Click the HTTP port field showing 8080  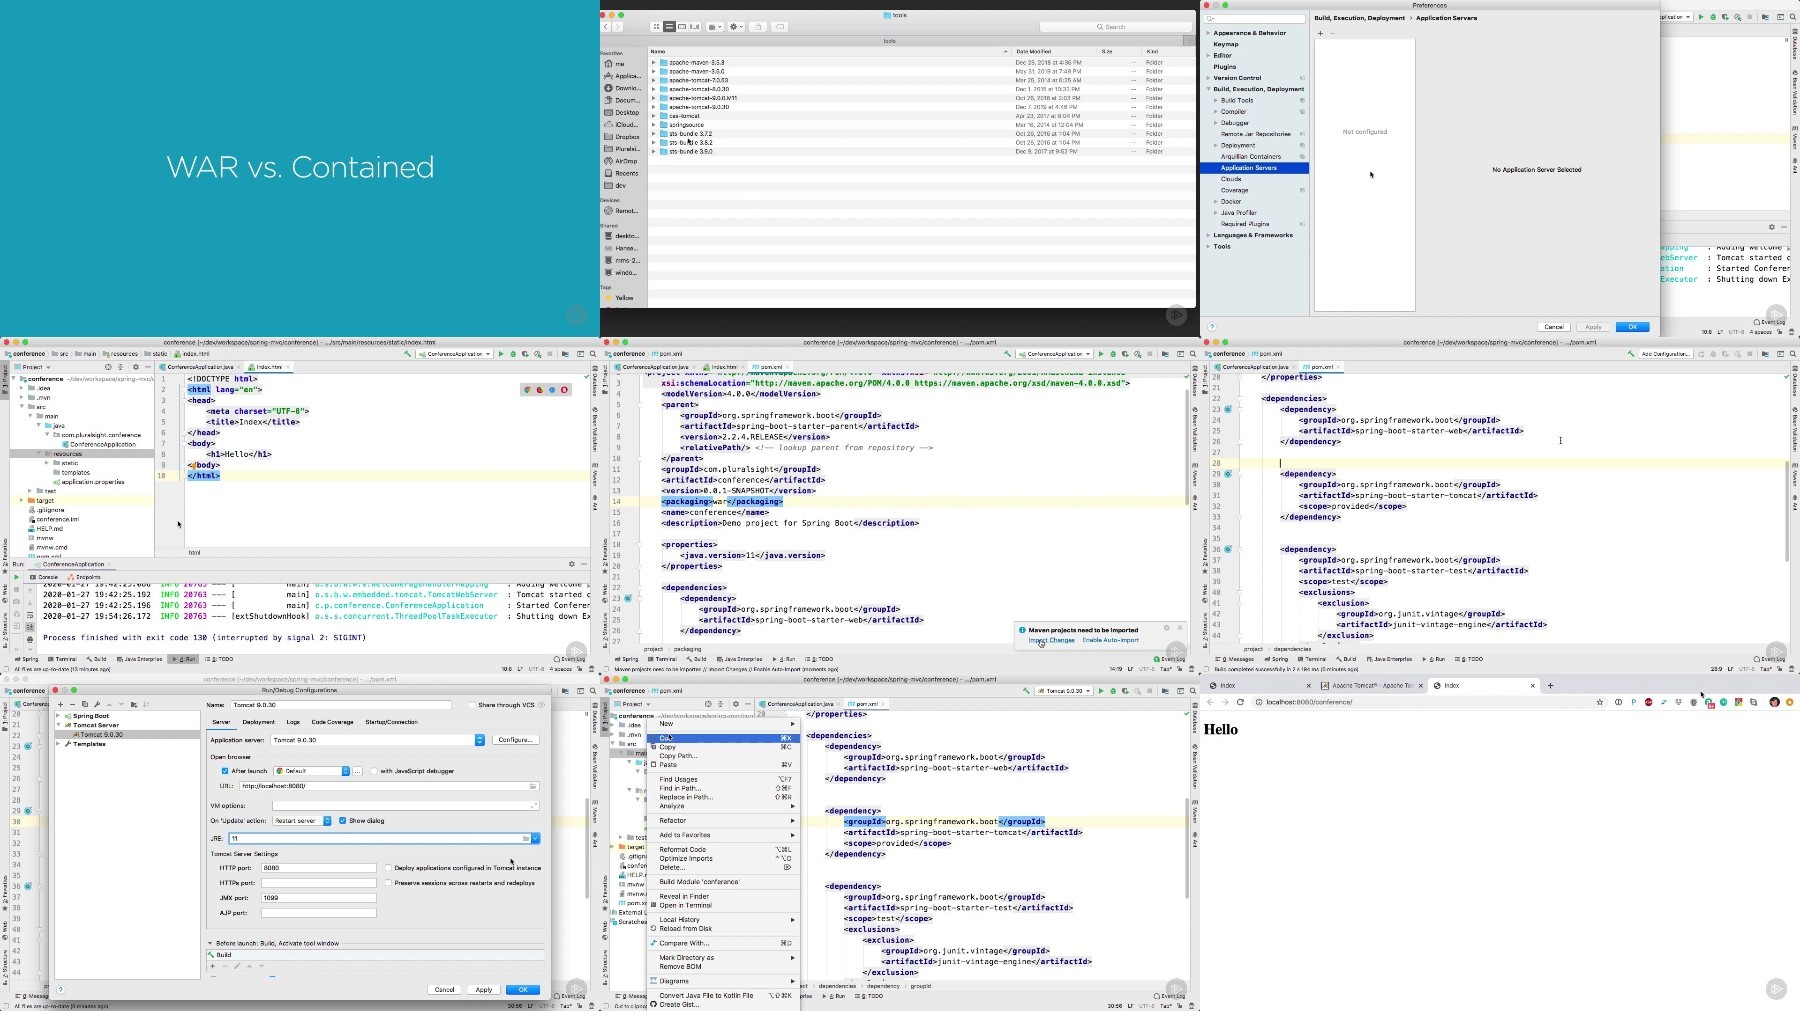pyautogui.click(x=318, y=868)
